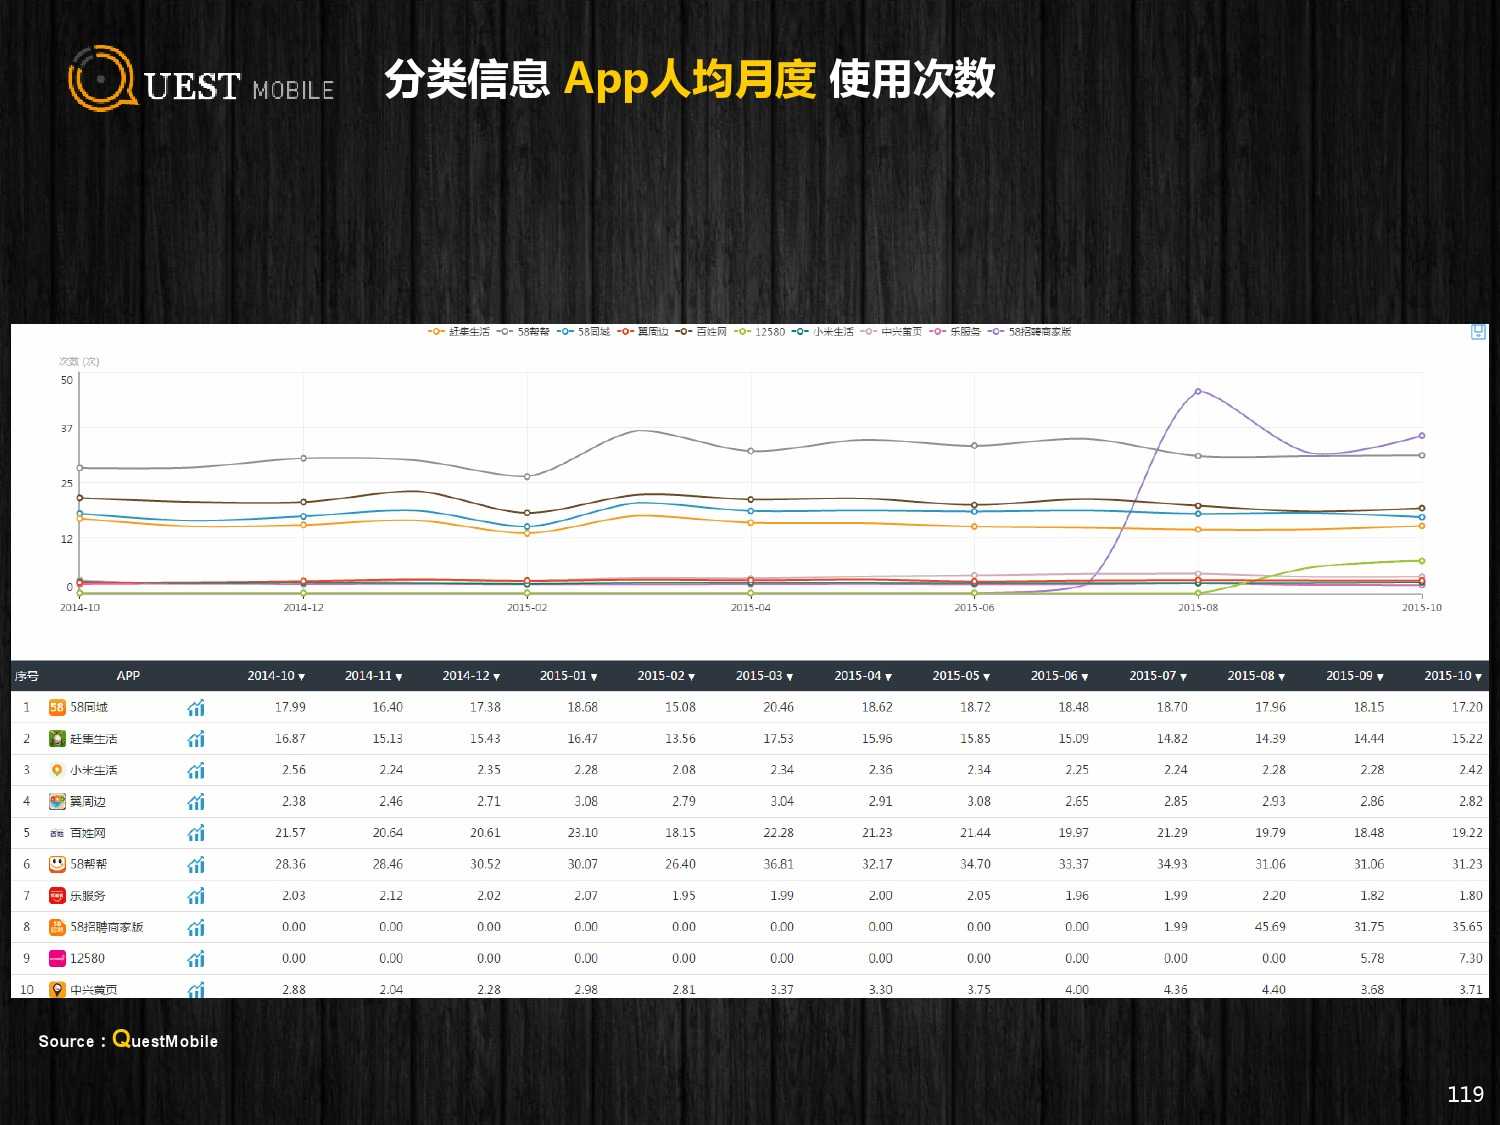This screenshot has width=1500, height=1125.
Task: Sort table by 2015-02 column
Action: [666, 676]
